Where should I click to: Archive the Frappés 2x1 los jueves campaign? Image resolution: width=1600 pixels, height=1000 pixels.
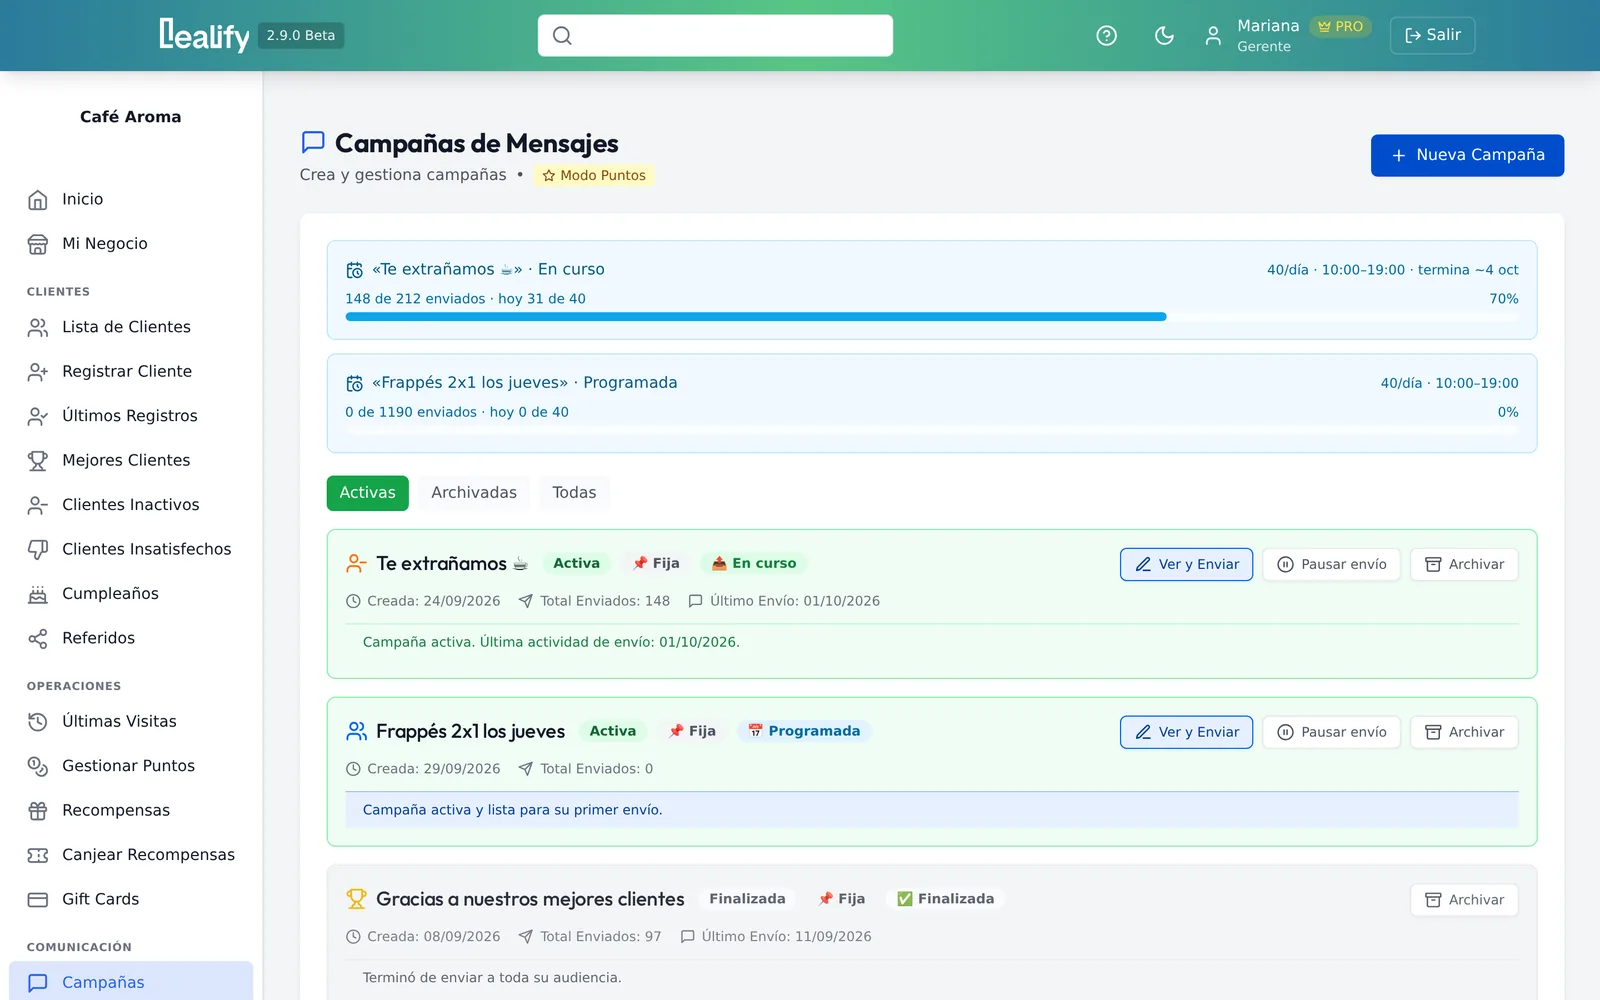[x=1464, y=732]
